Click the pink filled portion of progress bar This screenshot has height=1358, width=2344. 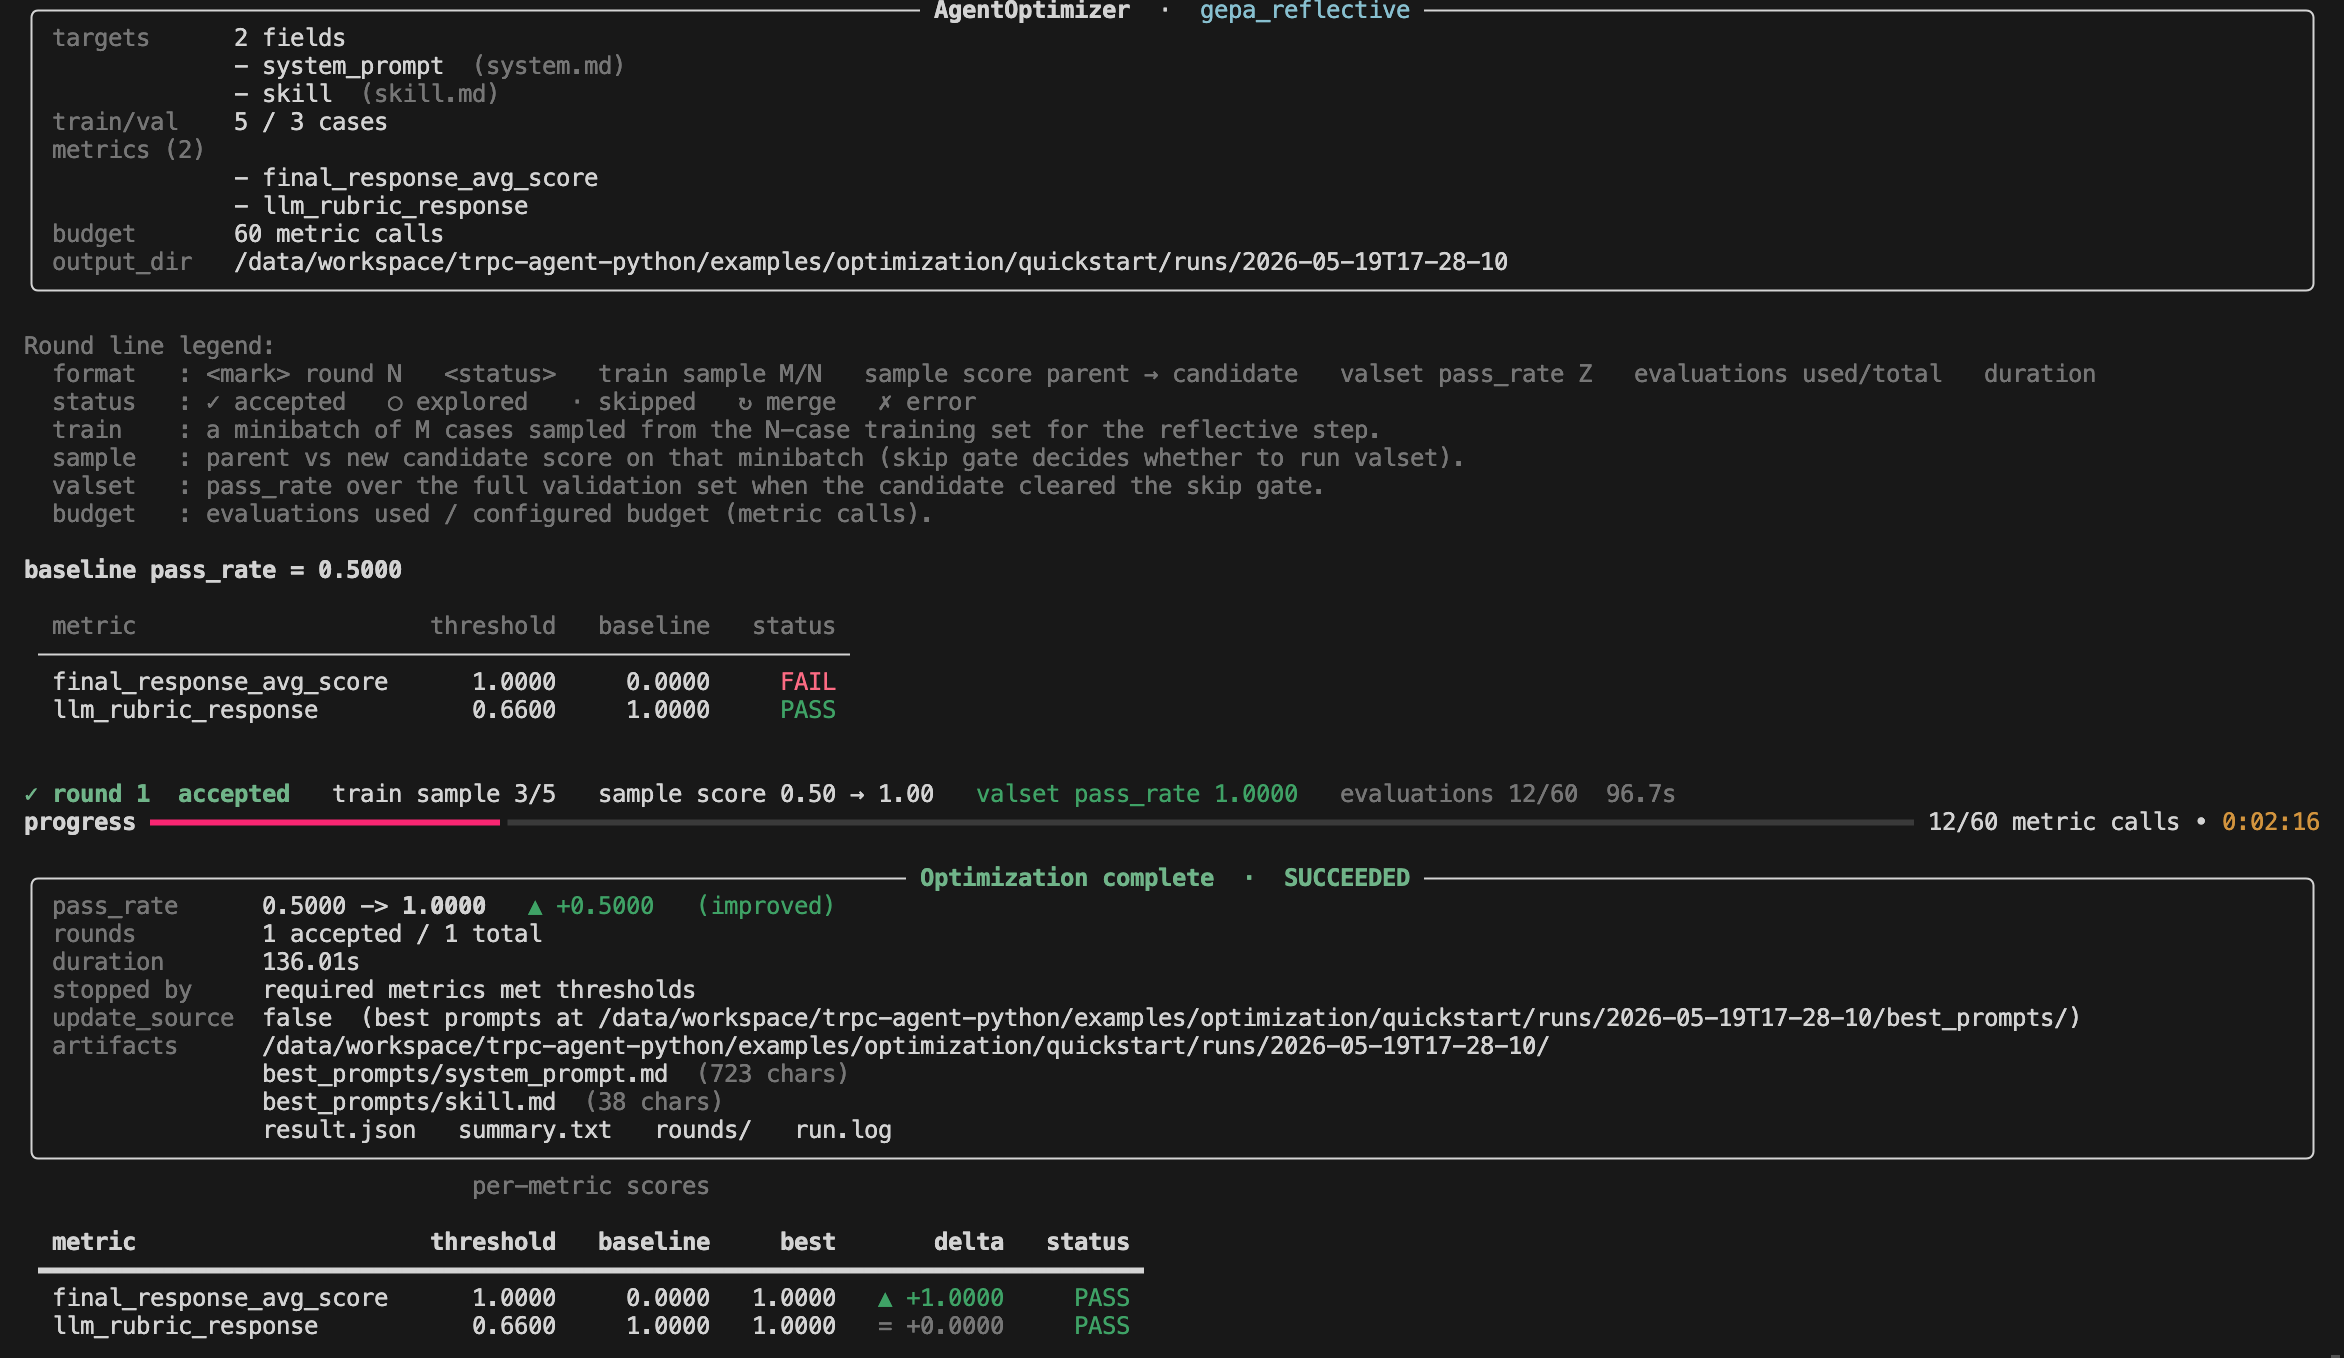[x=325, y=822]
